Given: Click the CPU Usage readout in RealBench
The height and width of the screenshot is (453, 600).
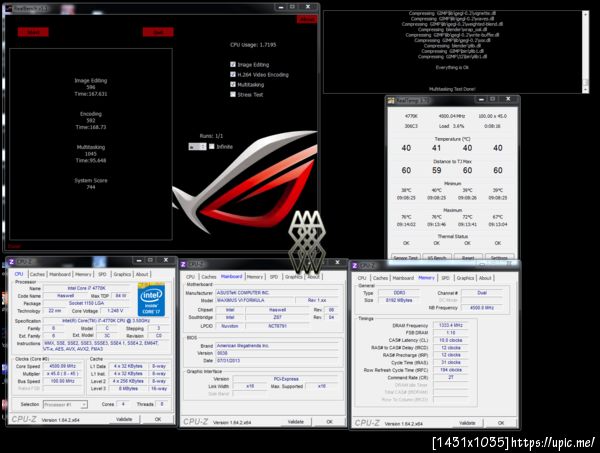Looking at the screenshot, I should tap(253, 45).
